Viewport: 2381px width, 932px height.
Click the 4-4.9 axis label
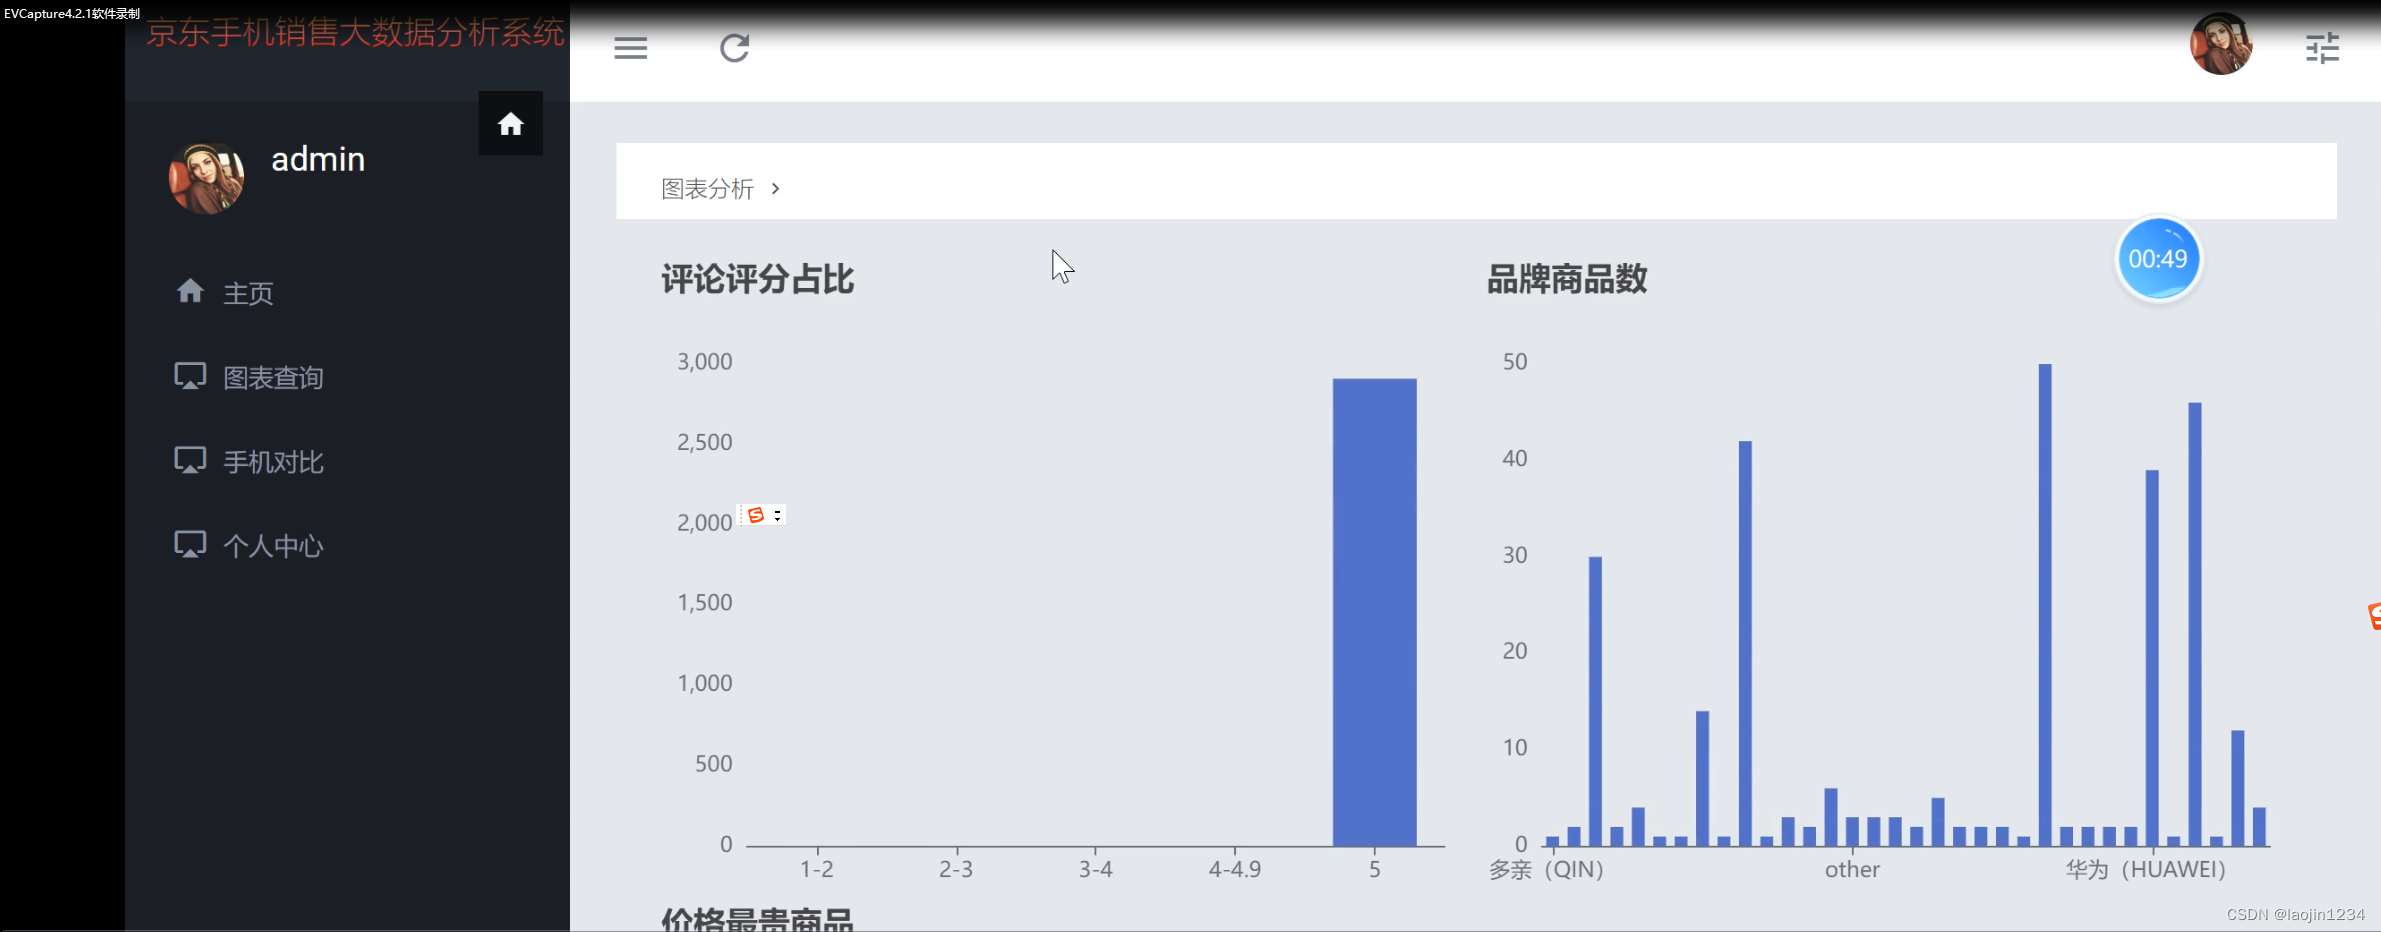[1235, 869]
